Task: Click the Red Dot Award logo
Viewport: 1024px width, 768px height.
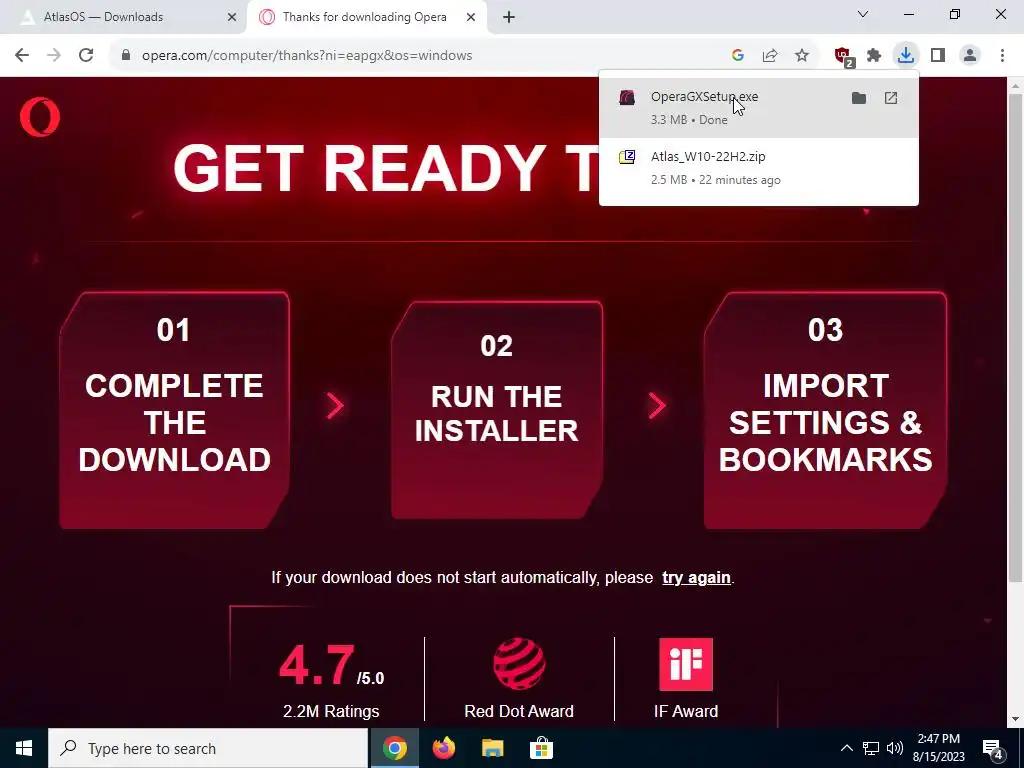Action: (519, 664)
